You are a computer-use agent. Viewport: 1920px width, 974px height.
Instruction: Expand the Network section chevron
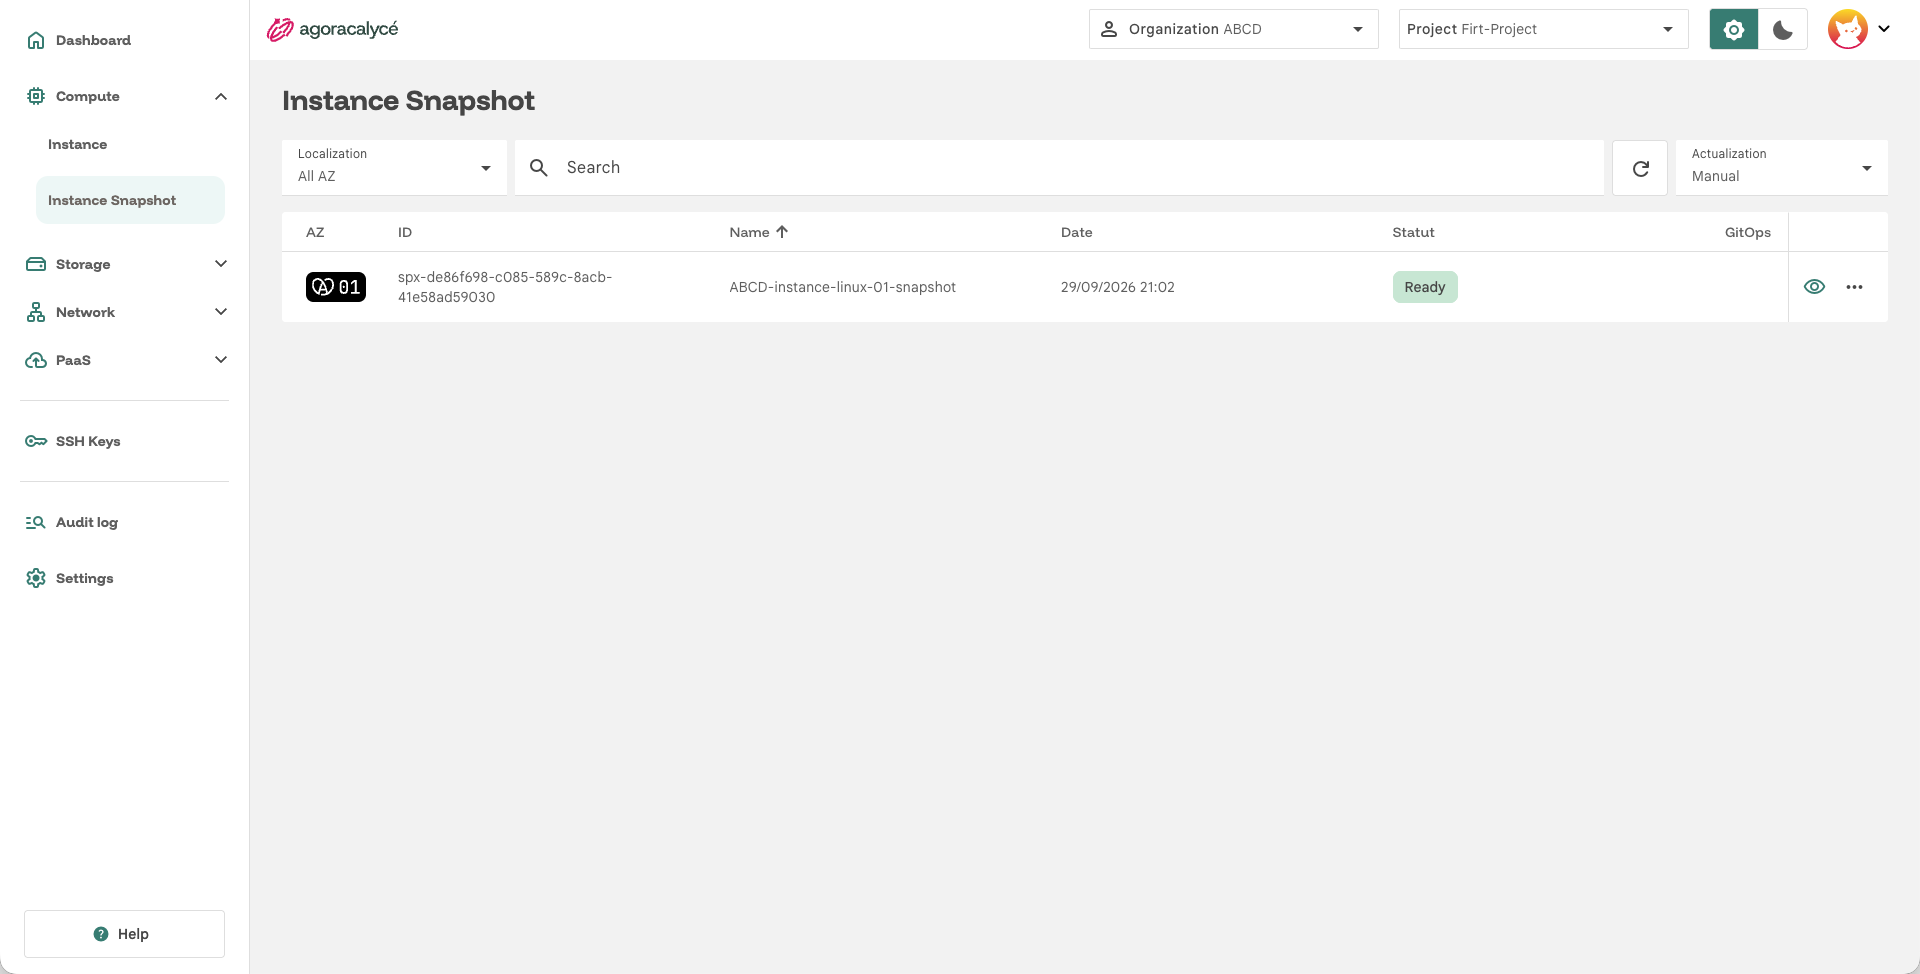221,312
